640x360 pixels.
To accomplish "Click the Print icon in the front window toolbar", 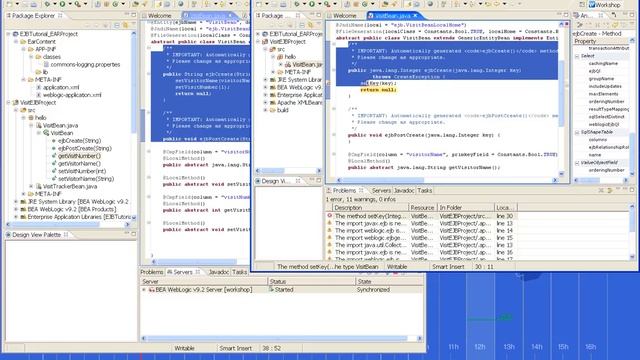I will (284, 4).
